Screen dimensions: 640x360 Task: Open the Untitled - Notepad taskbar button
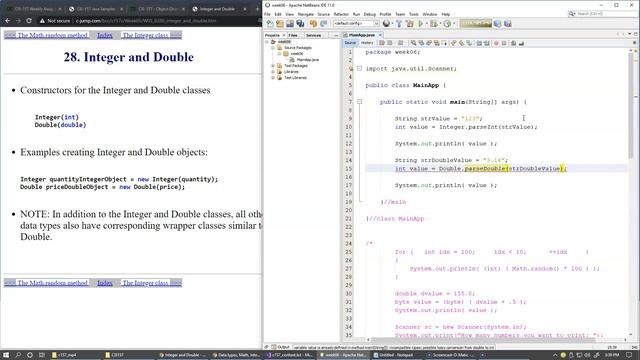pos(396,355)
